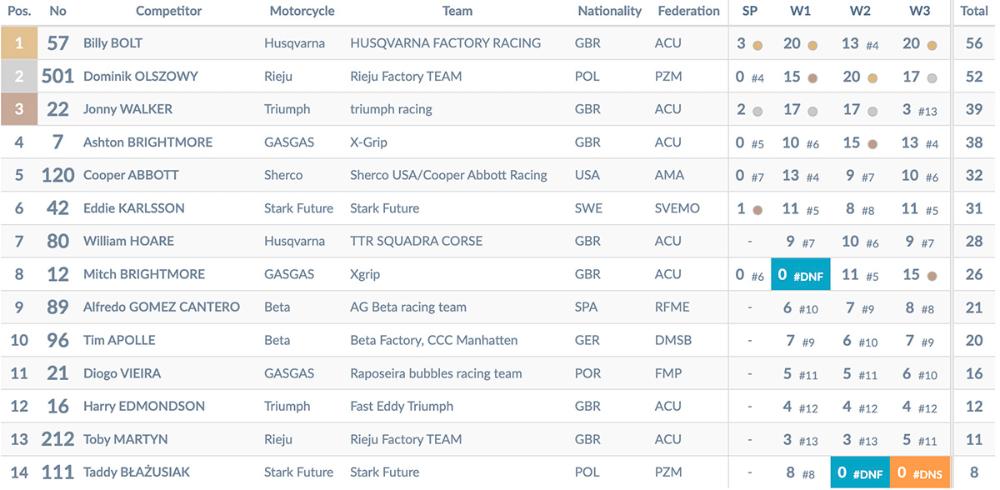1000x490 pixels.
Task: Click the Nationality column header
Action: [610, 11]
